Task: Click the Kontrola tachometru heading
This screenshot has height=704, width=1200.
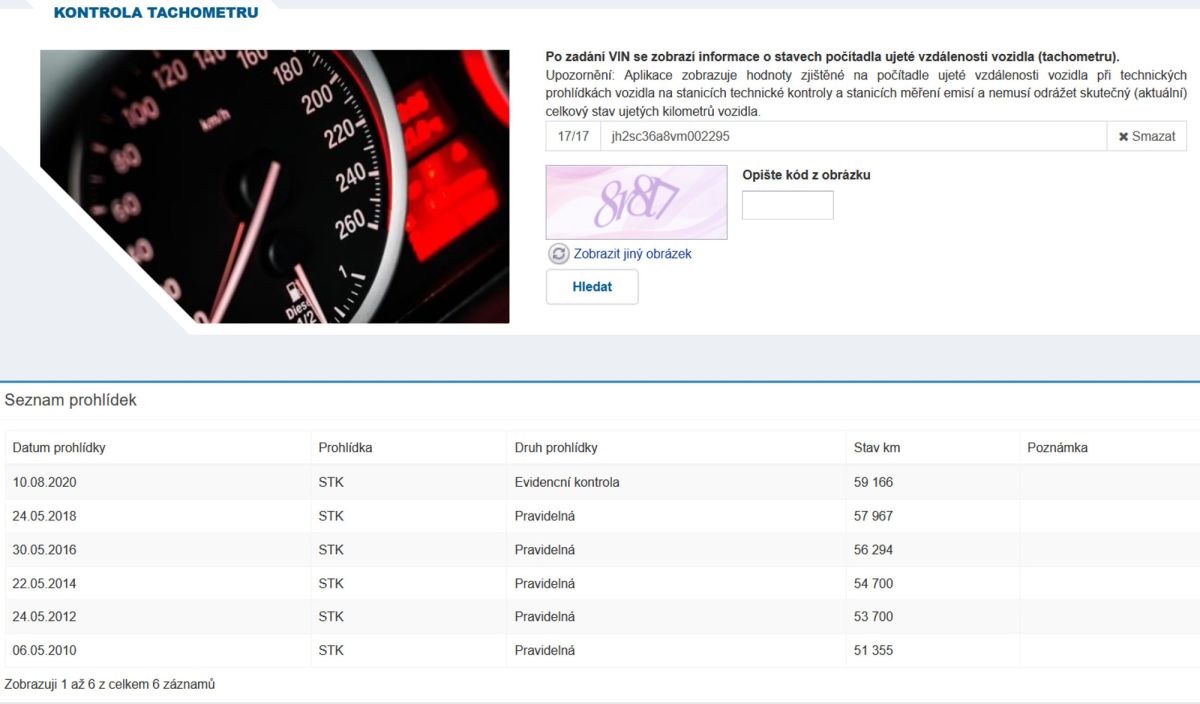Action: tap(155, 13)
